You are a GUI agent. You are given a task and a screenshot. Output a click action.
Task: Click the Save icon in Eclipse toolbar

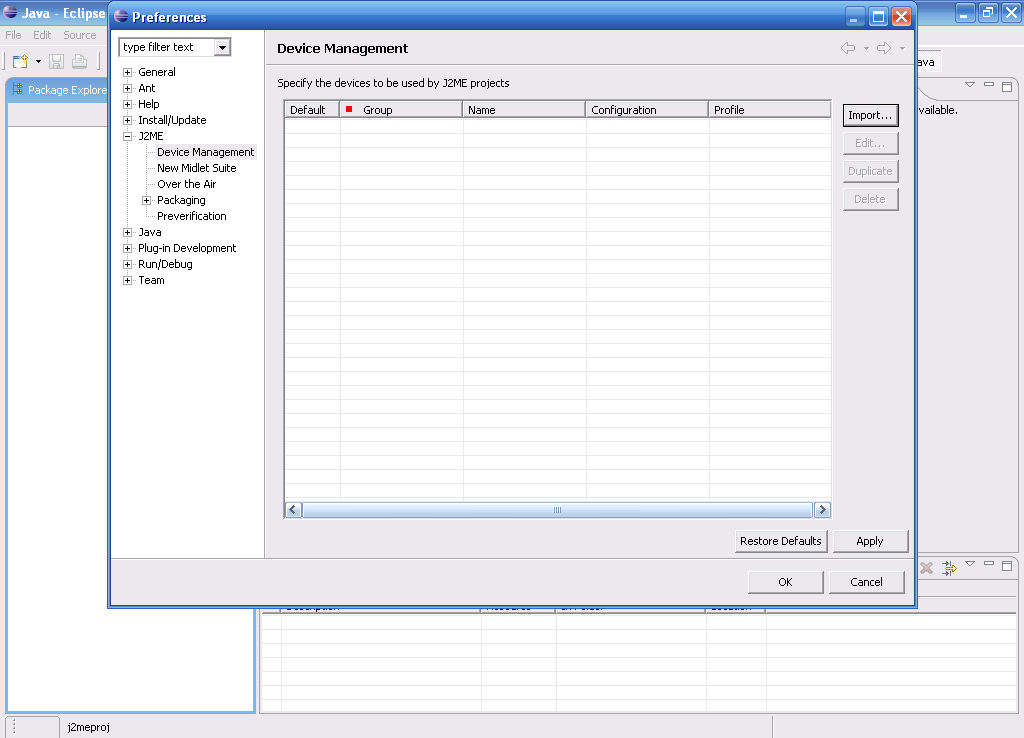pos(57,61)
